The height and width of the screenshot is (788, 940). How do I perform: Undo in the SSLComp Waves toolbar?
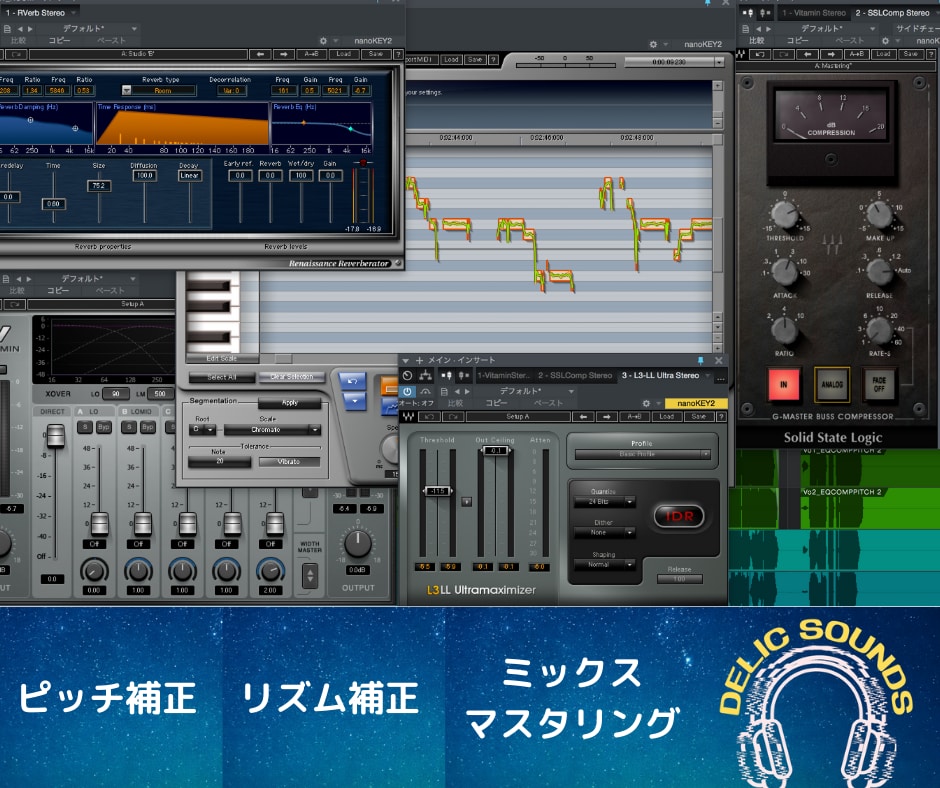coord(760,54)
